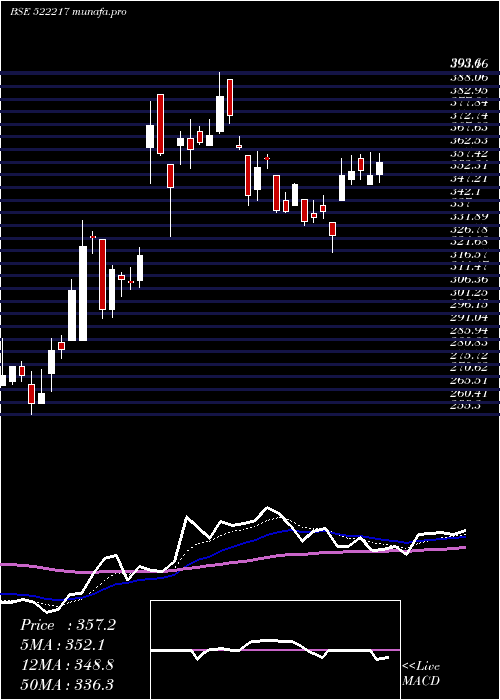
Task: Click the 'BSE 522217 munafa.pro' chart title
Action: point(68,12)
